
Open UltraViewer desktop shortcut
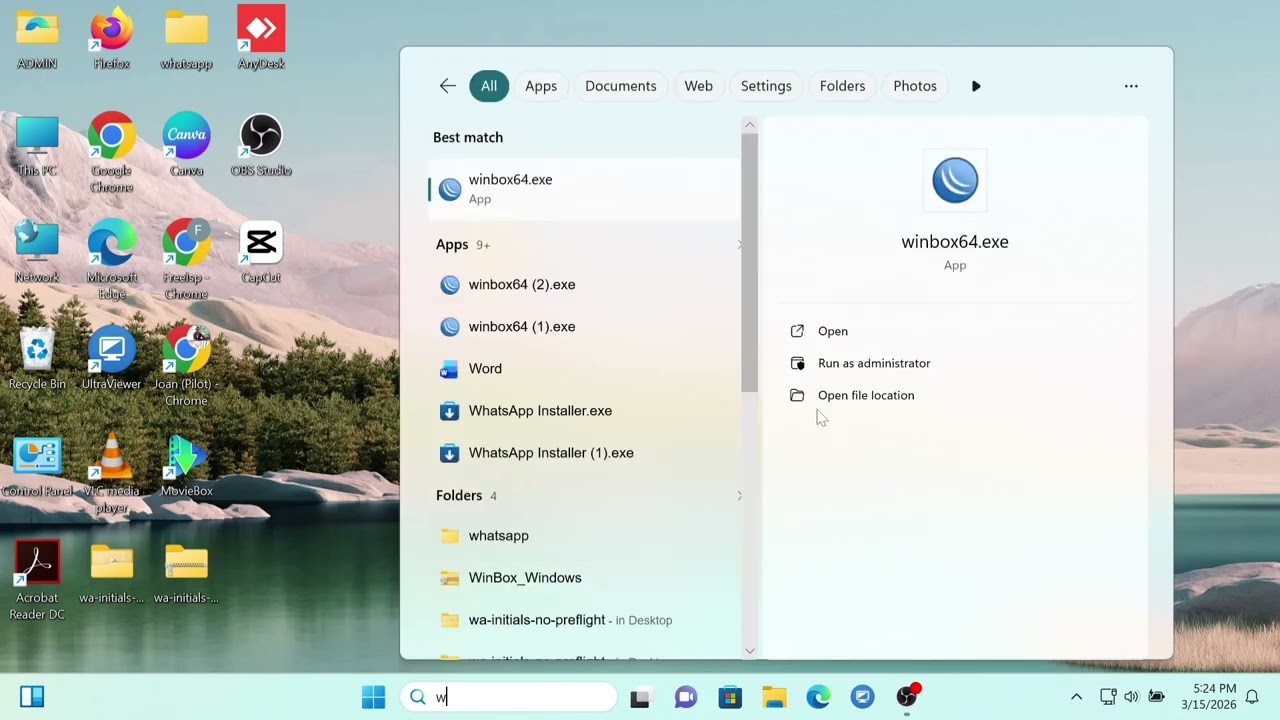[x=111, y=358]
